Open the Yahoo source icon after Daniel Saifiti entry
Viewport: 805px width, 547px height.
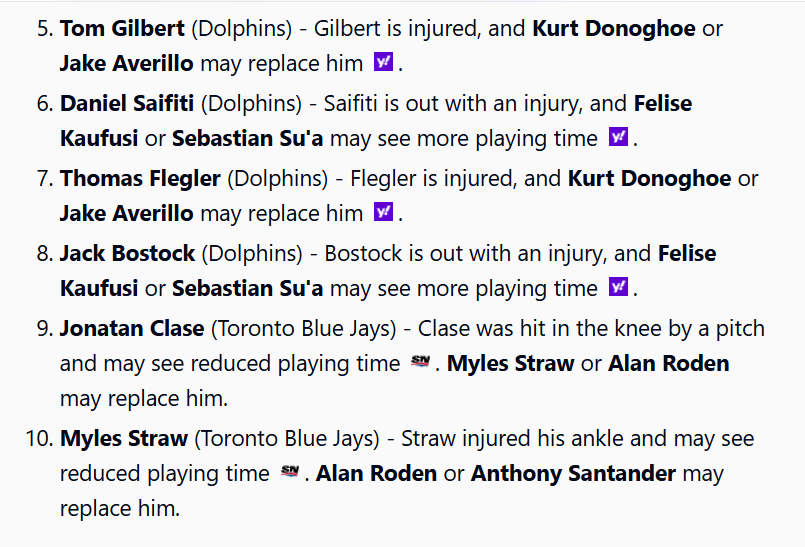click(x=618, y=137)
